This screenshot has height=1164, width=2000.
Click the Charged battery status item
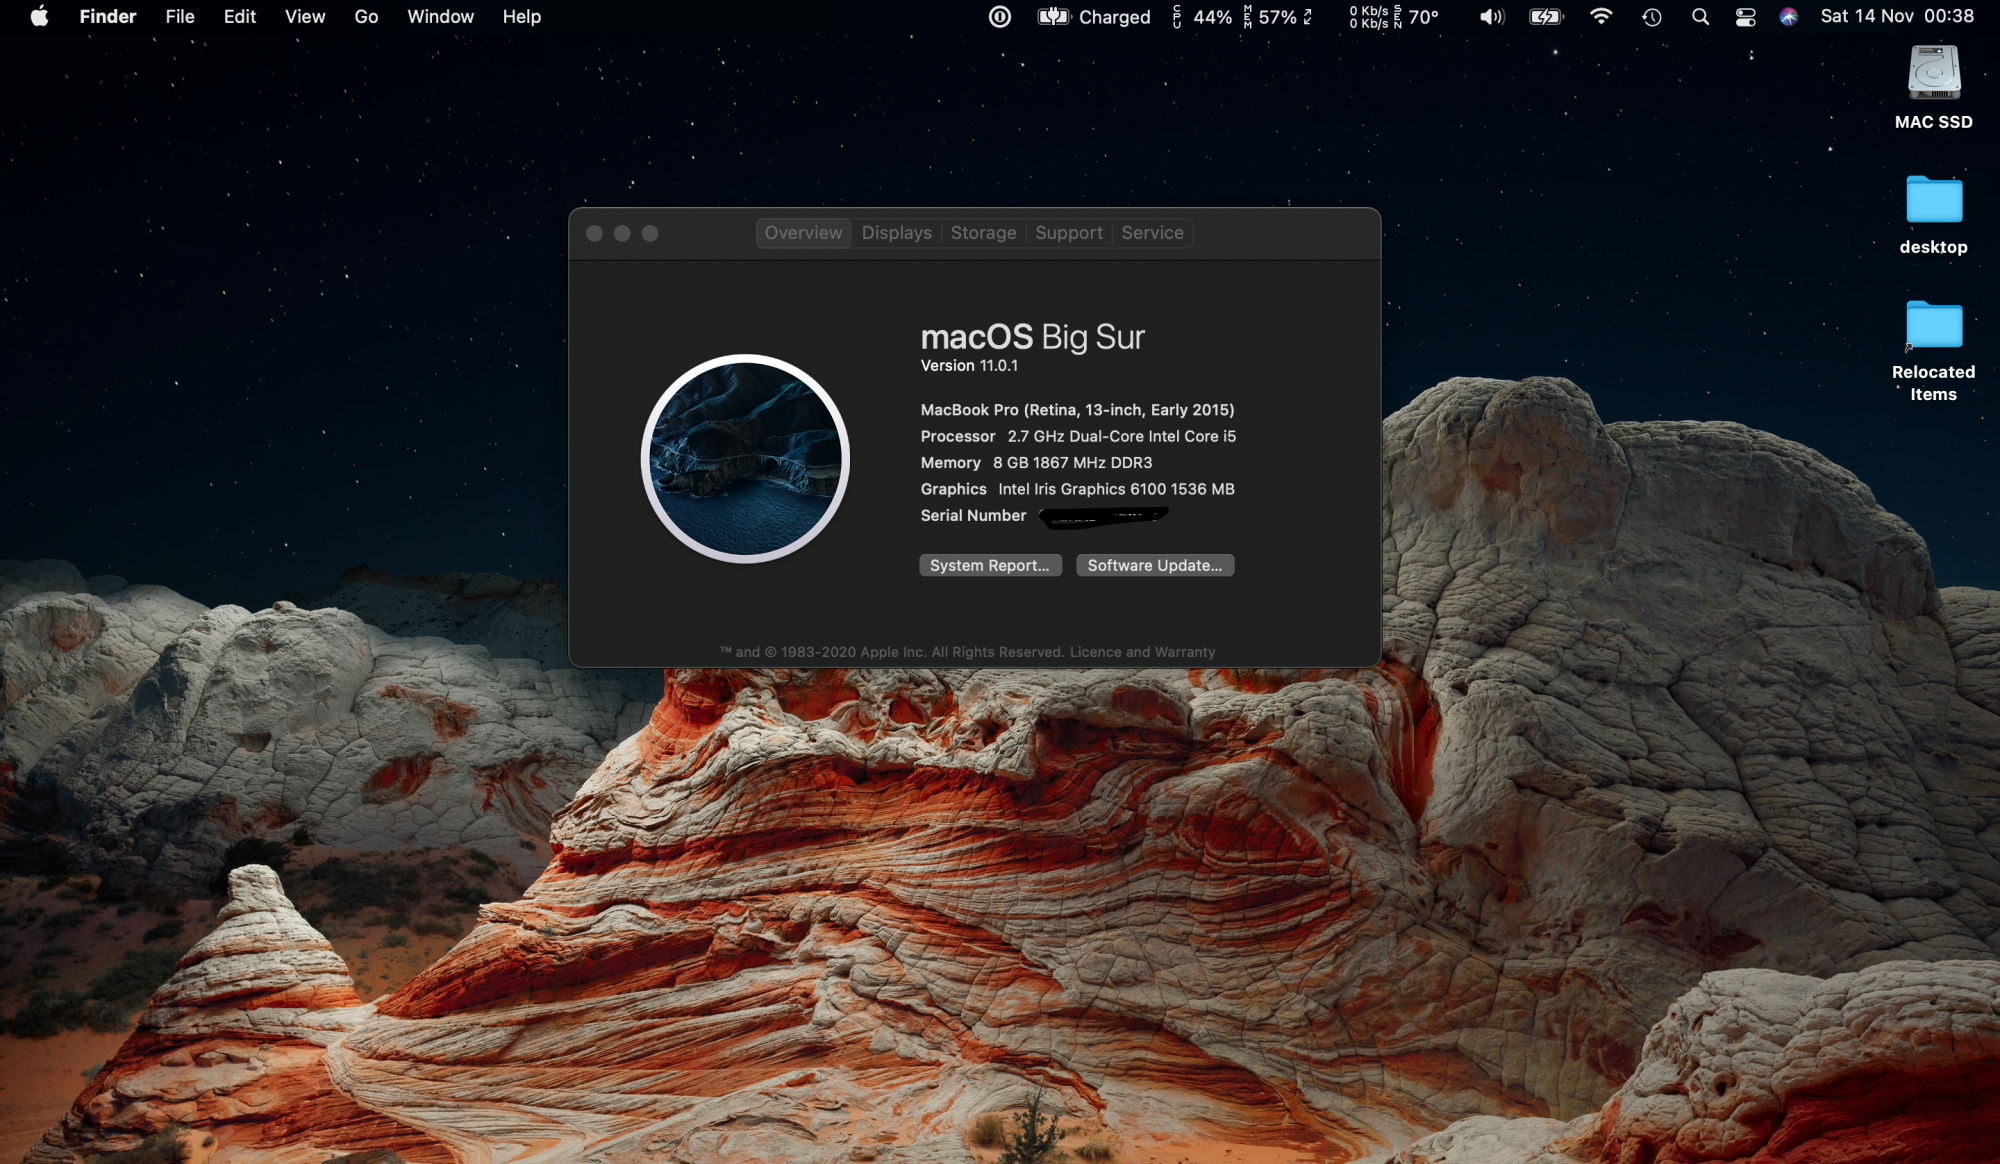coord(1094,16)
